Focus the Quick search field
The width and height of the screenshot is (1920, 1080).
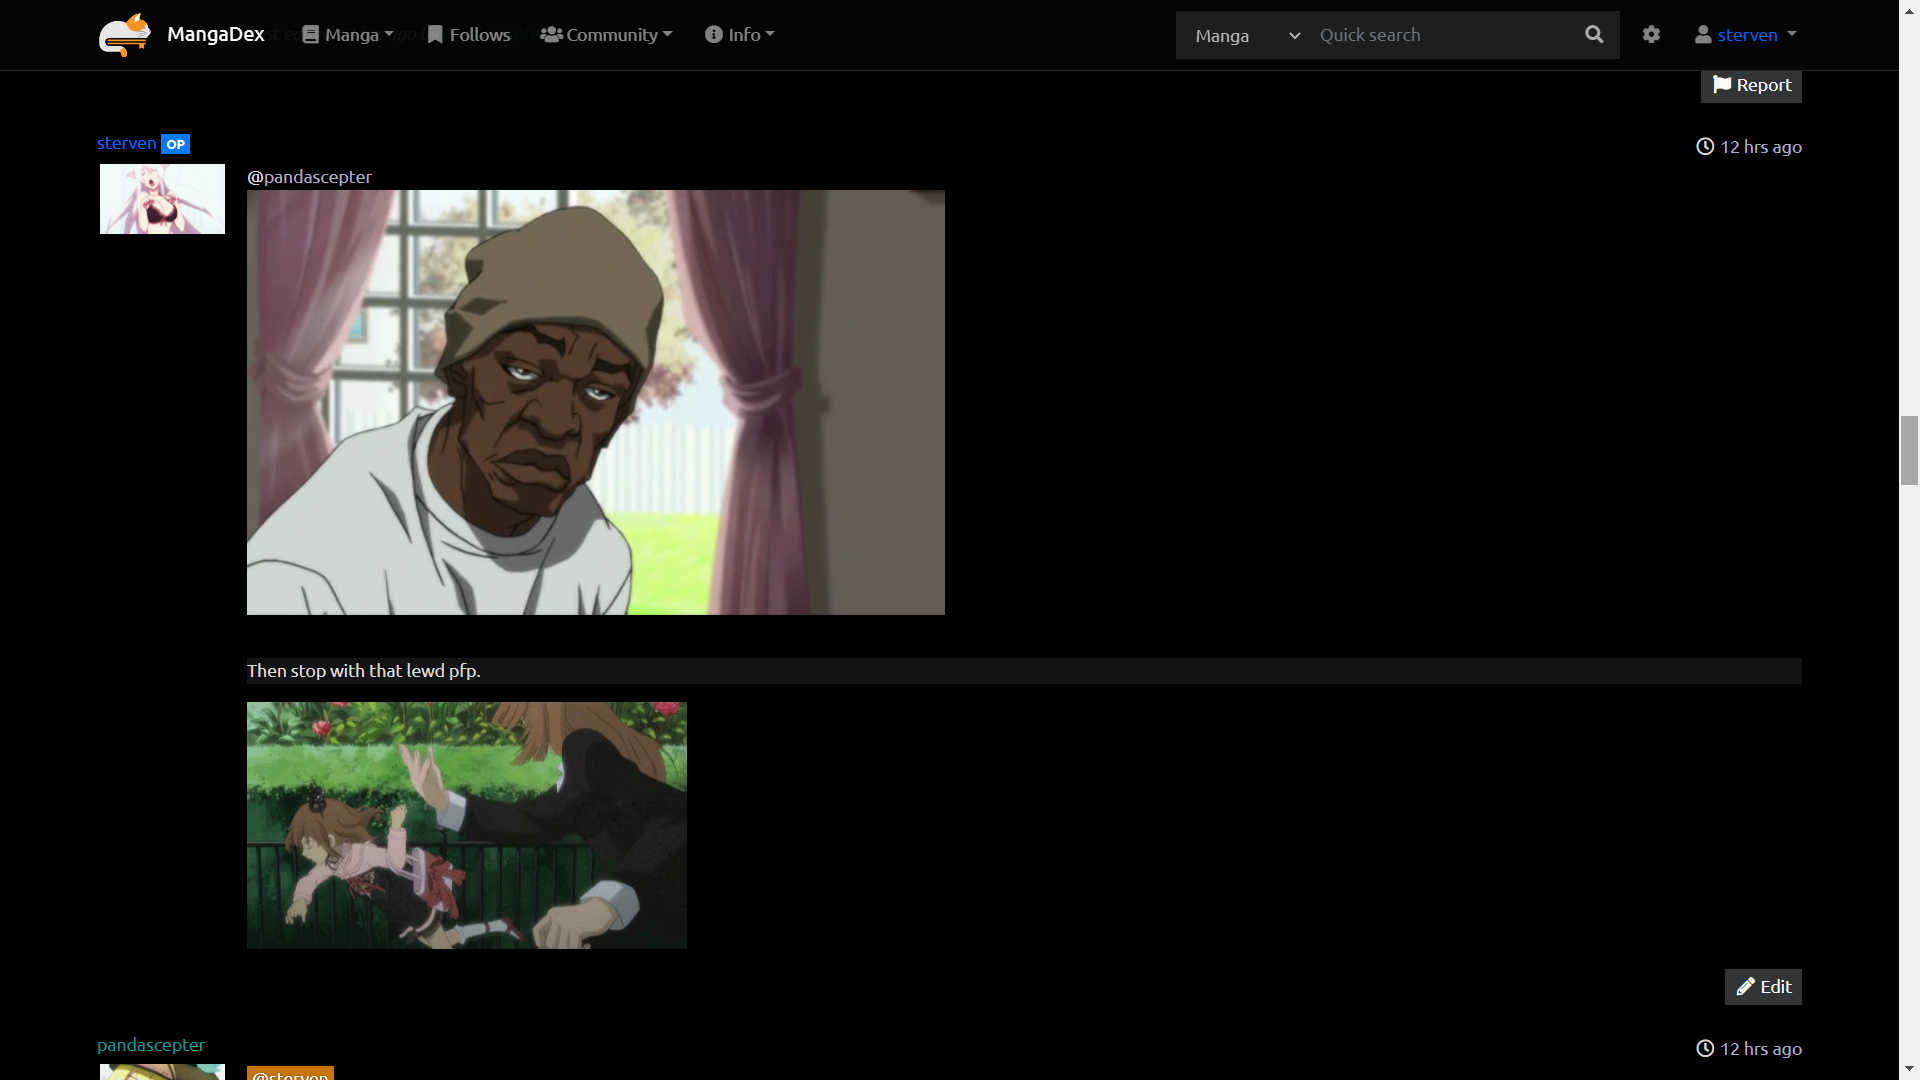point(1440,35)
